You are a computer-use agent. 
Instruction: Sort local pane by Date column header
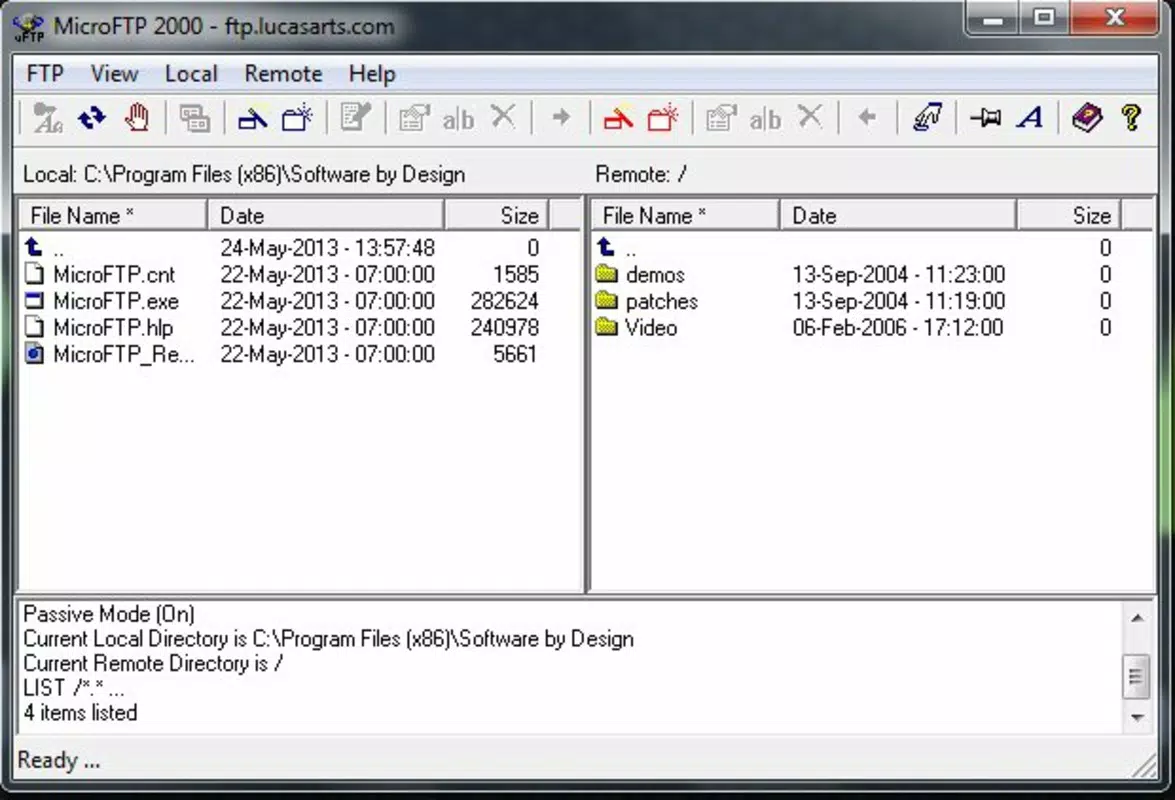[325, 215]
